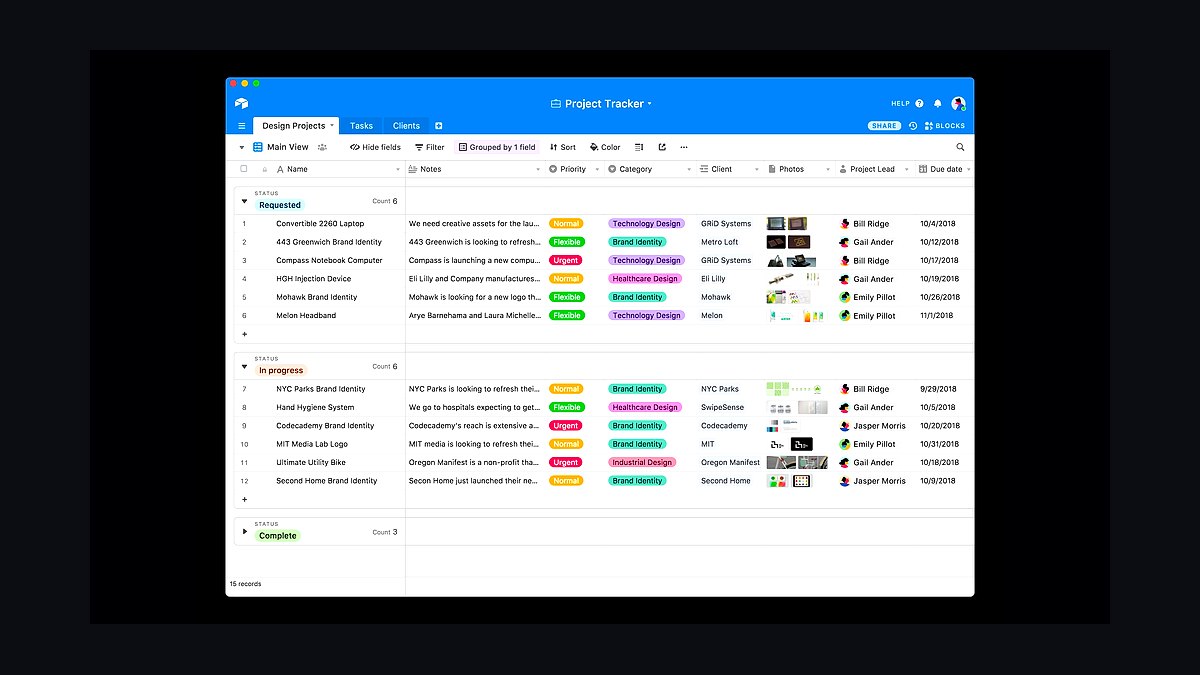The image size is (1200, 675).
Task: Click the Oregon Manifest client cell
Action: click(730, 462)
